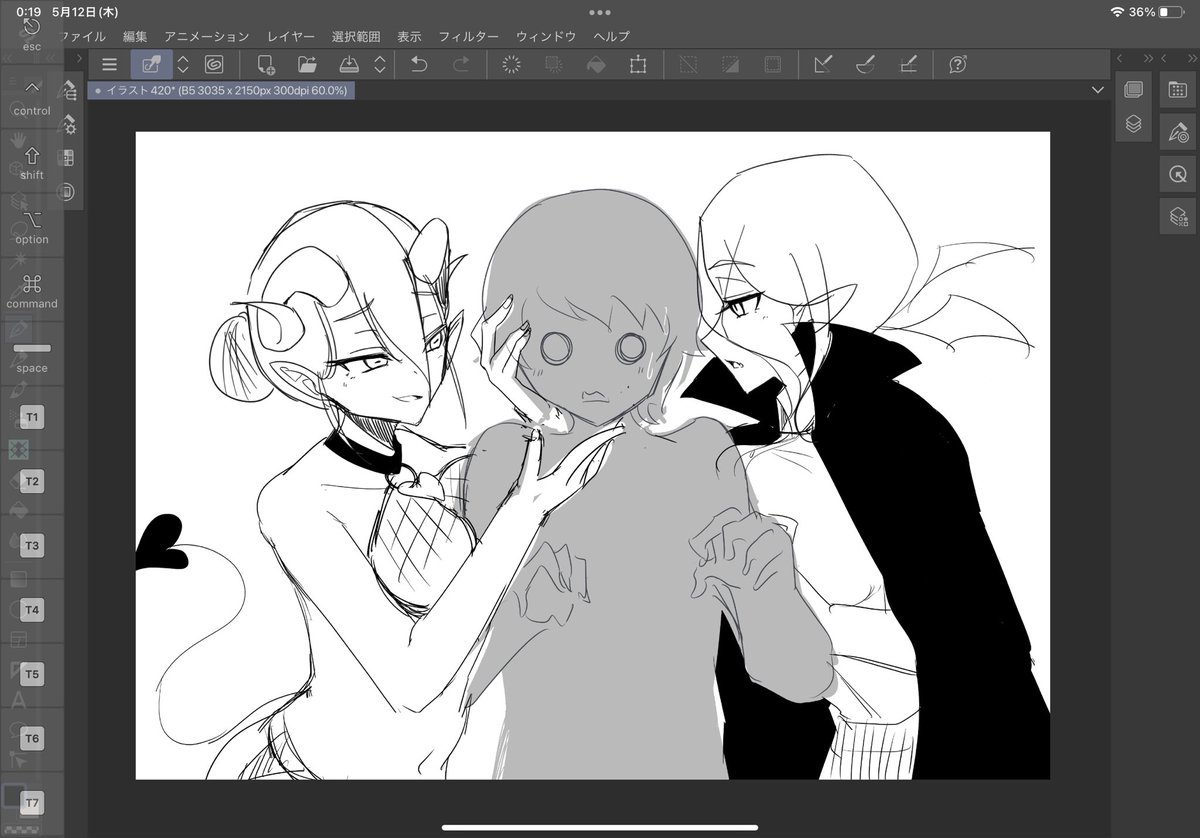This screenshot has height=838, width=1200.
Task: Expand first right dock with double chevron
Action: (x=1147, y=59)
